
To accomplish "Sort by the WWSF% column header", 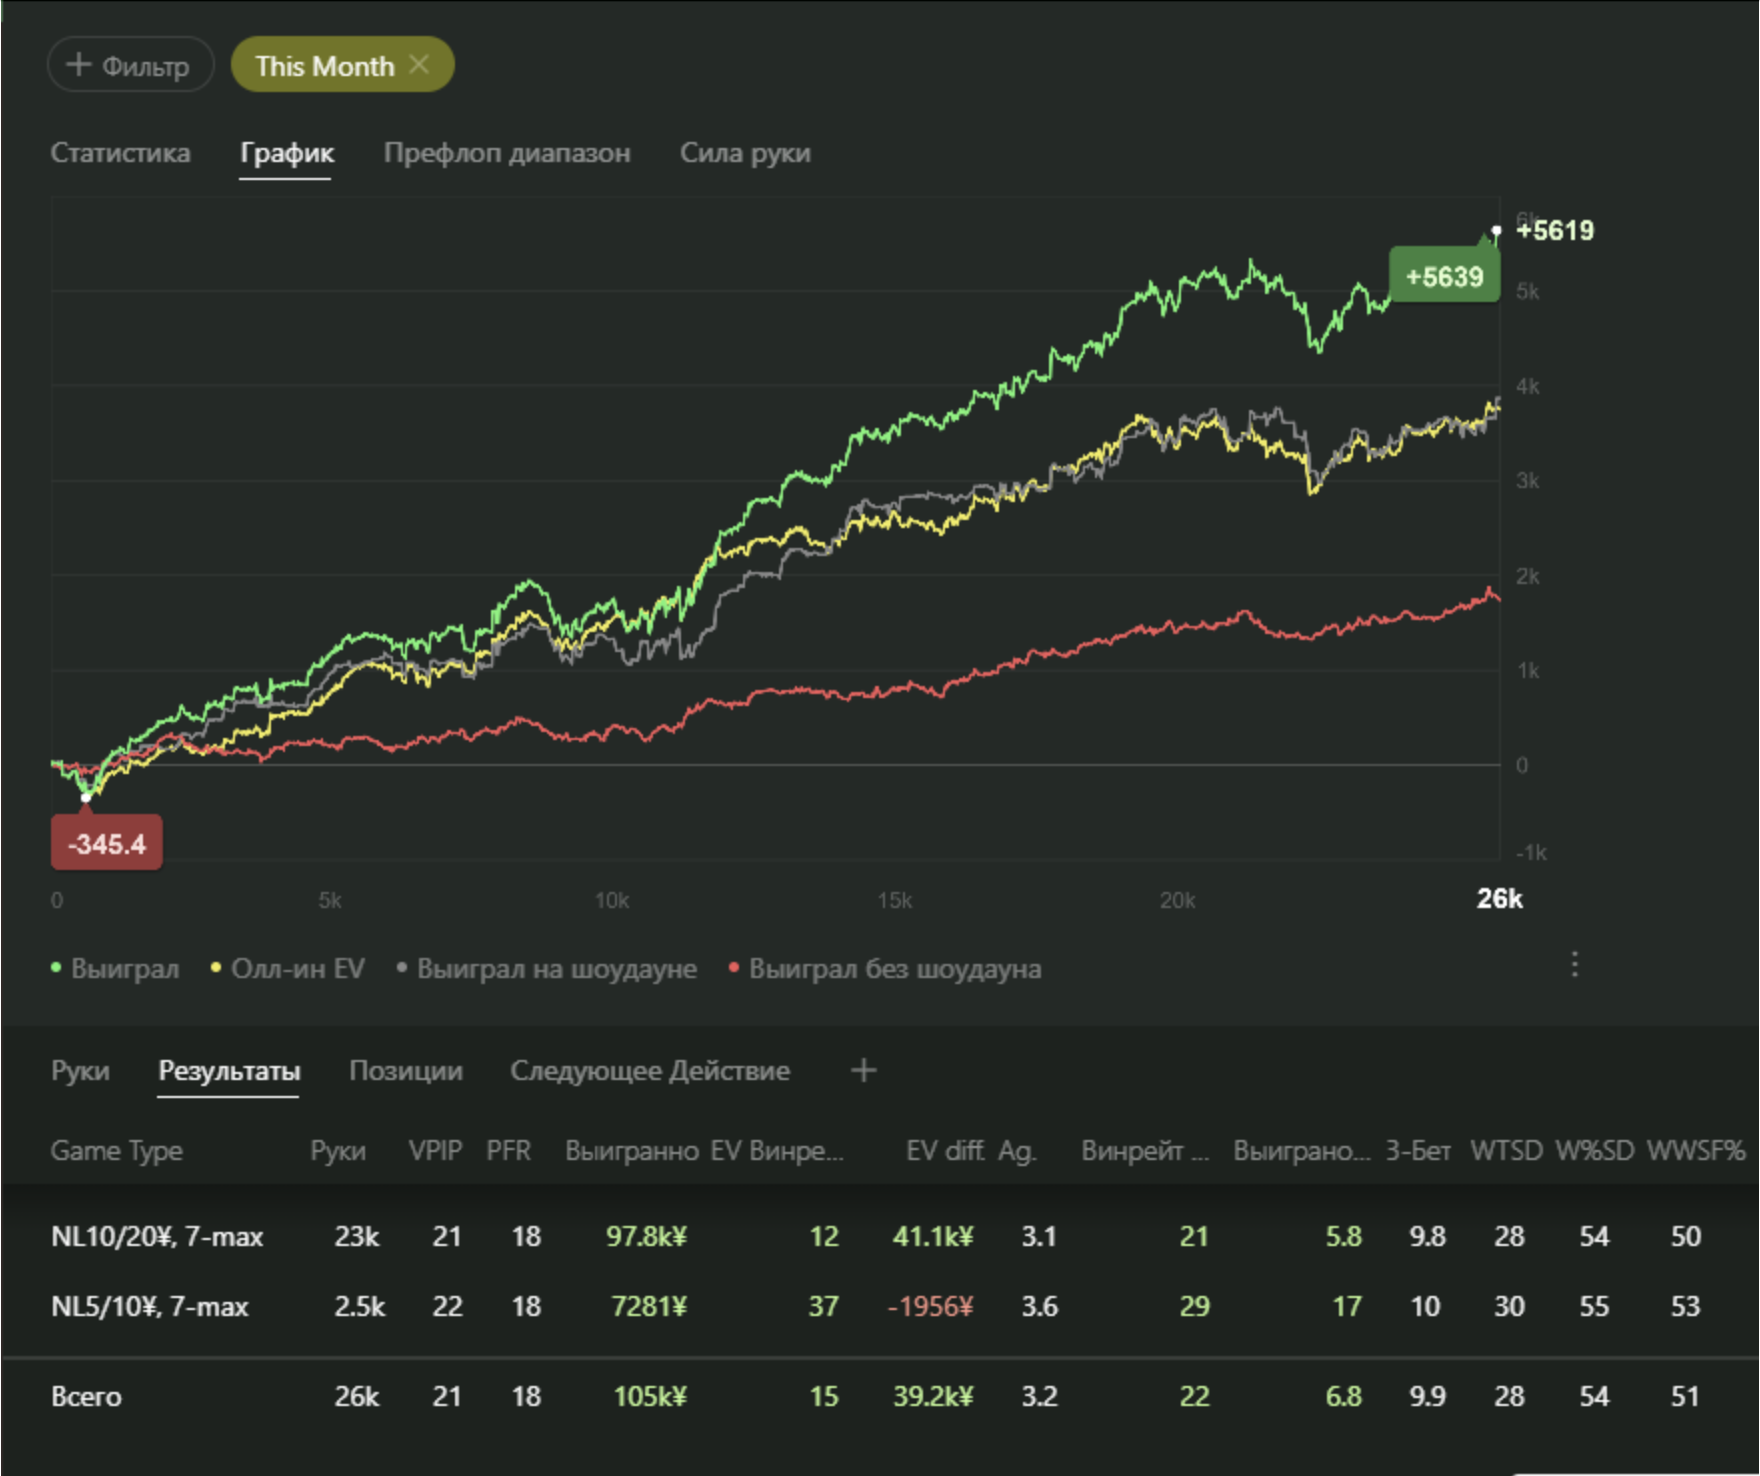I will pyautogui.click(x=1696, y=1151).
